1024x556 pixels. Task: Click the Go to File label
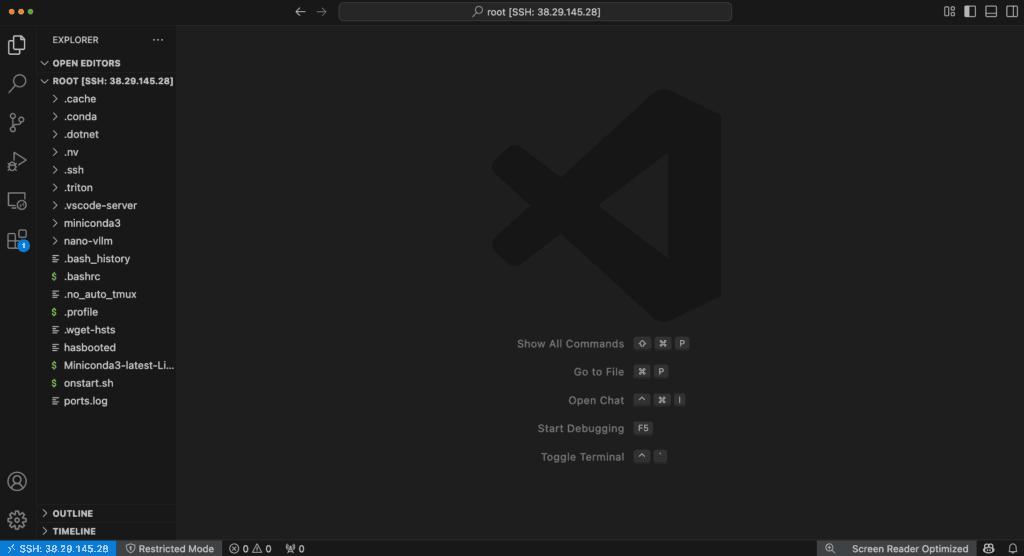pyautogui.click(x=598, y=372)
